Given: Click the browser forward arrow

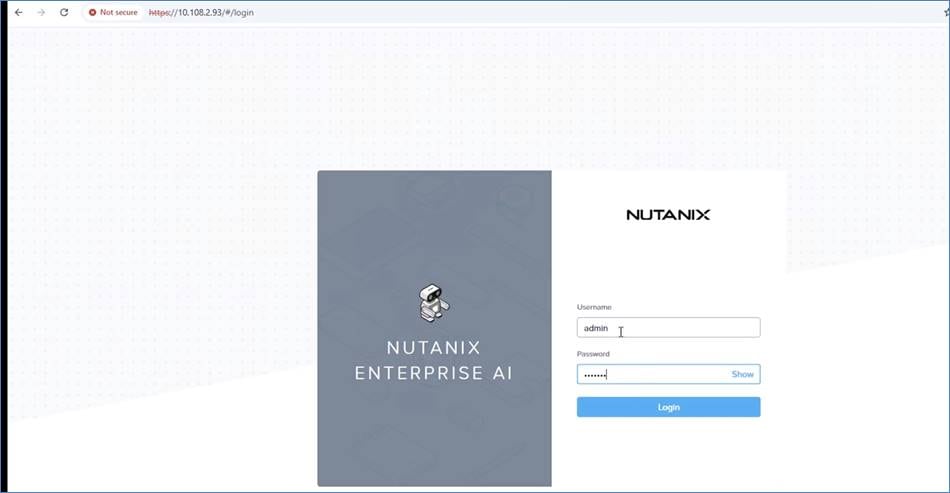Looking at the screenshot, I should click(41, 12).
